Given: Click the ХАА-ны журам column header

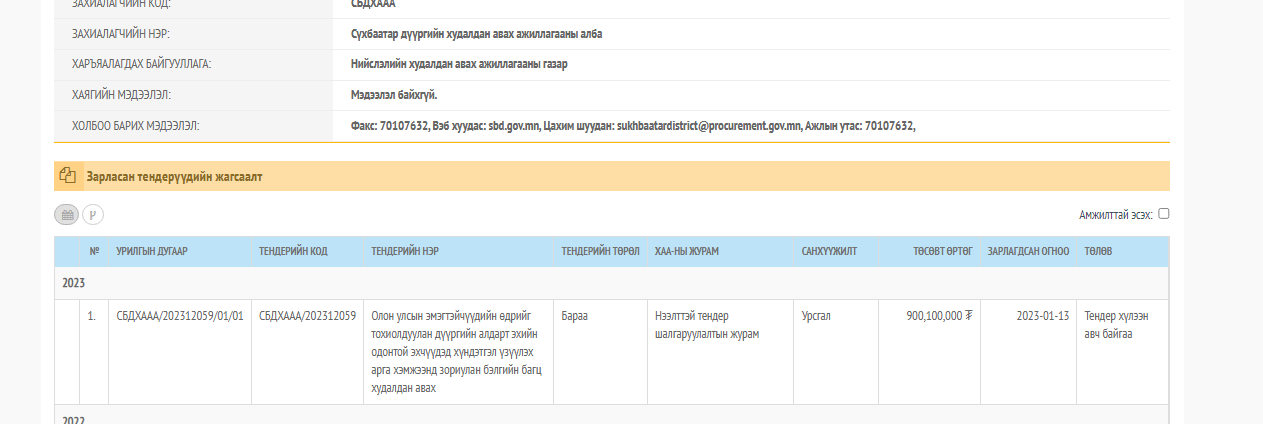Looking at the screenshot, I should click(x=687, y=251).
